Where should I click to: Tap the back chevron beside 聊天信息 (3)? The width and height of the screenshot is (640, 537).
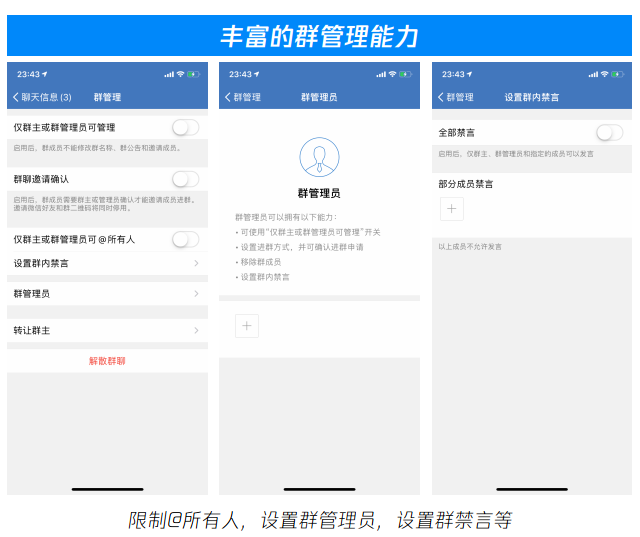point(15,97)
